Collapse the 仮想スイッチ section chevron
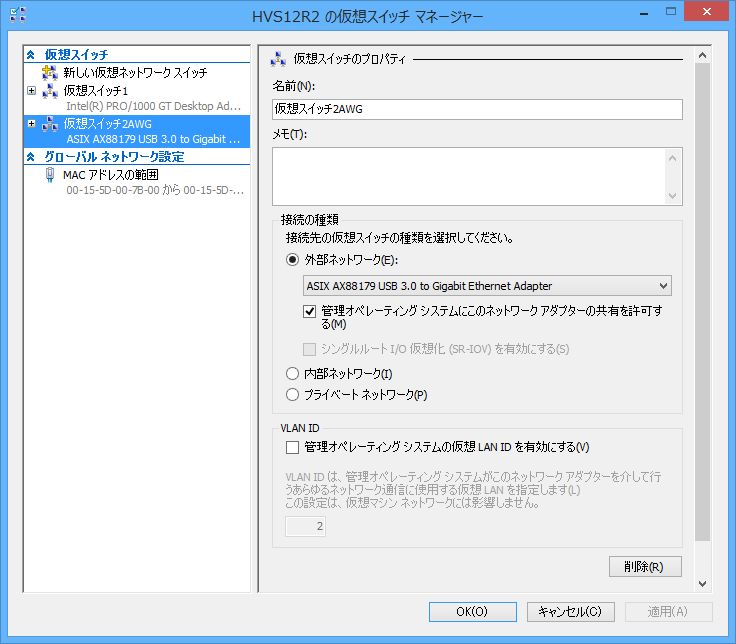Screen dimensions: 736x644 (x=31, y=55)
